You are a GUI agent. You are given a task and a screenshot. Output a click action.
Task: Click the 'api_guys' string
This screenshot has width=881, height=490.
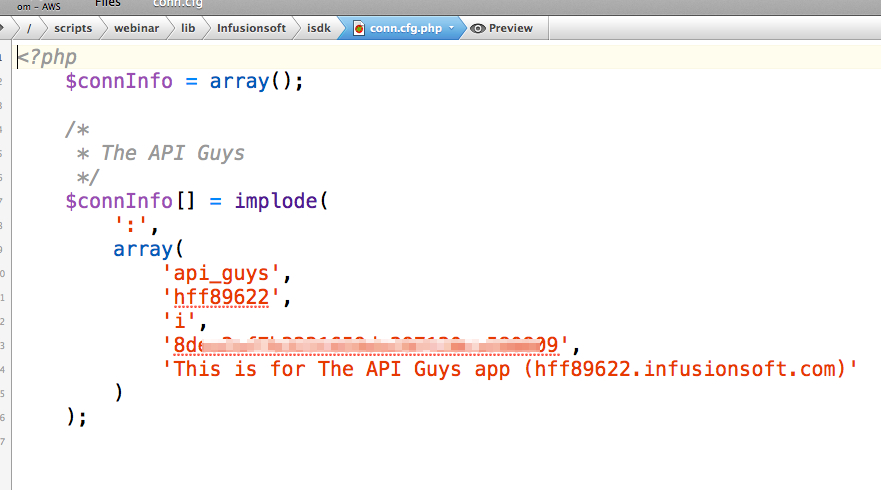[221, 273]
